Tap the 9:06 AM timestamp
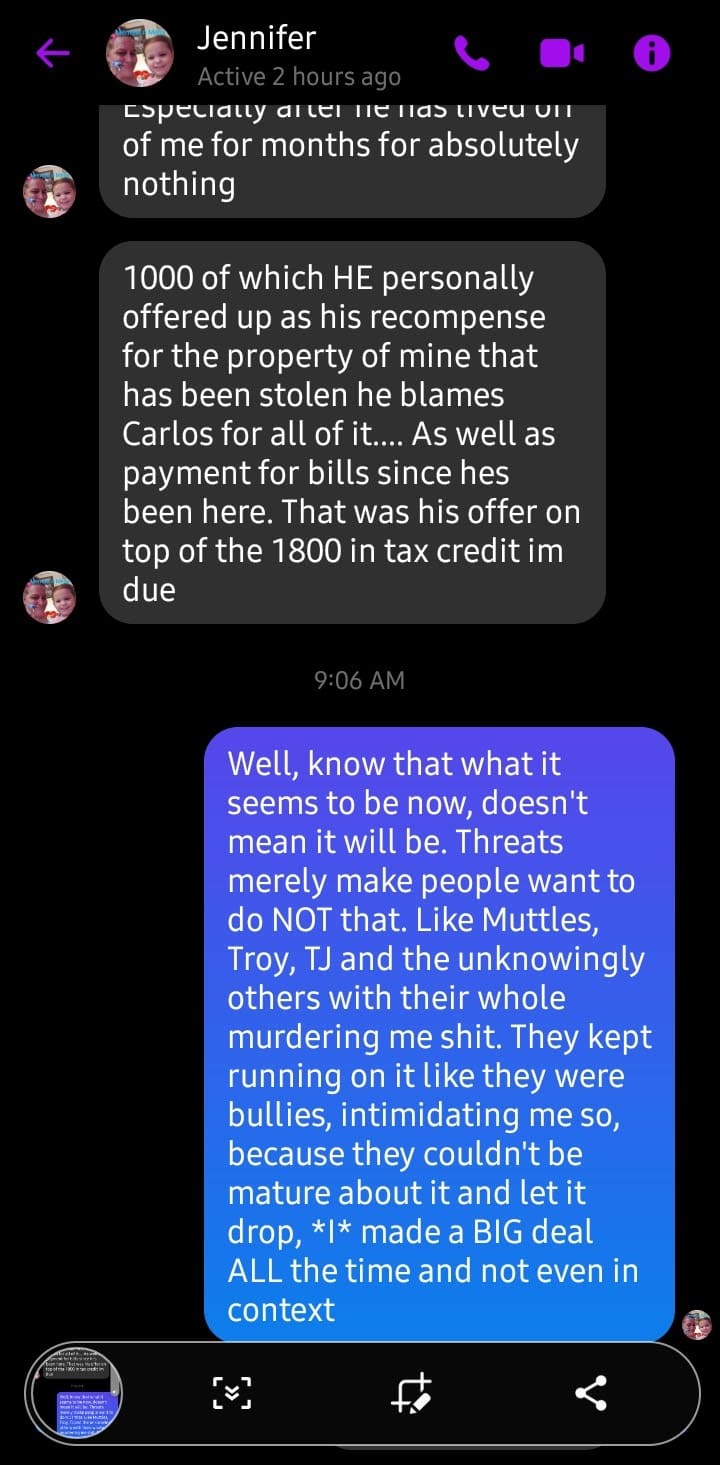The image size is (720, 1465). pyautogui.click(x=360, y=680)
